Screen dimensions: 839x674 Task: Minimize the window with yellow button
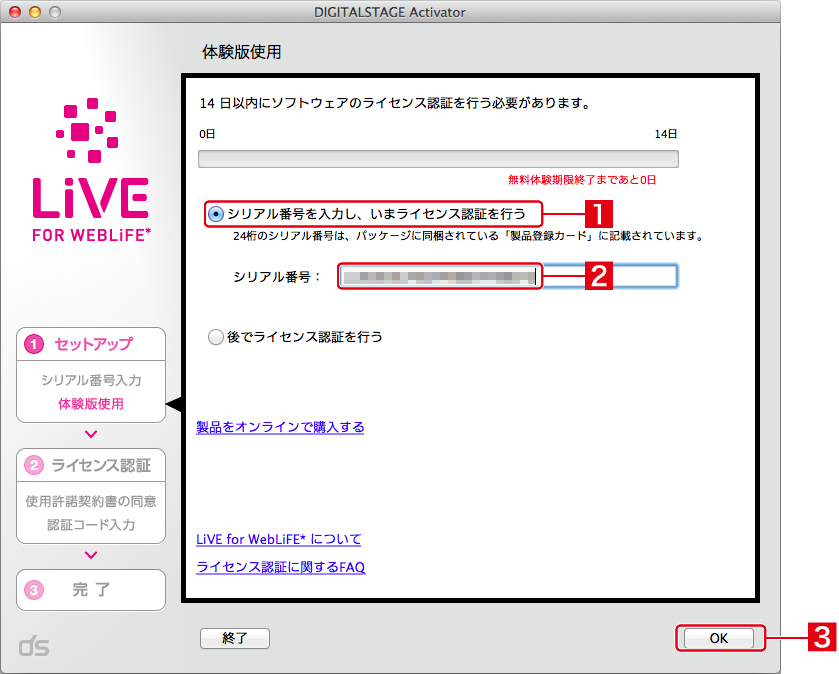pyautogui.click(x=35, y=12)
